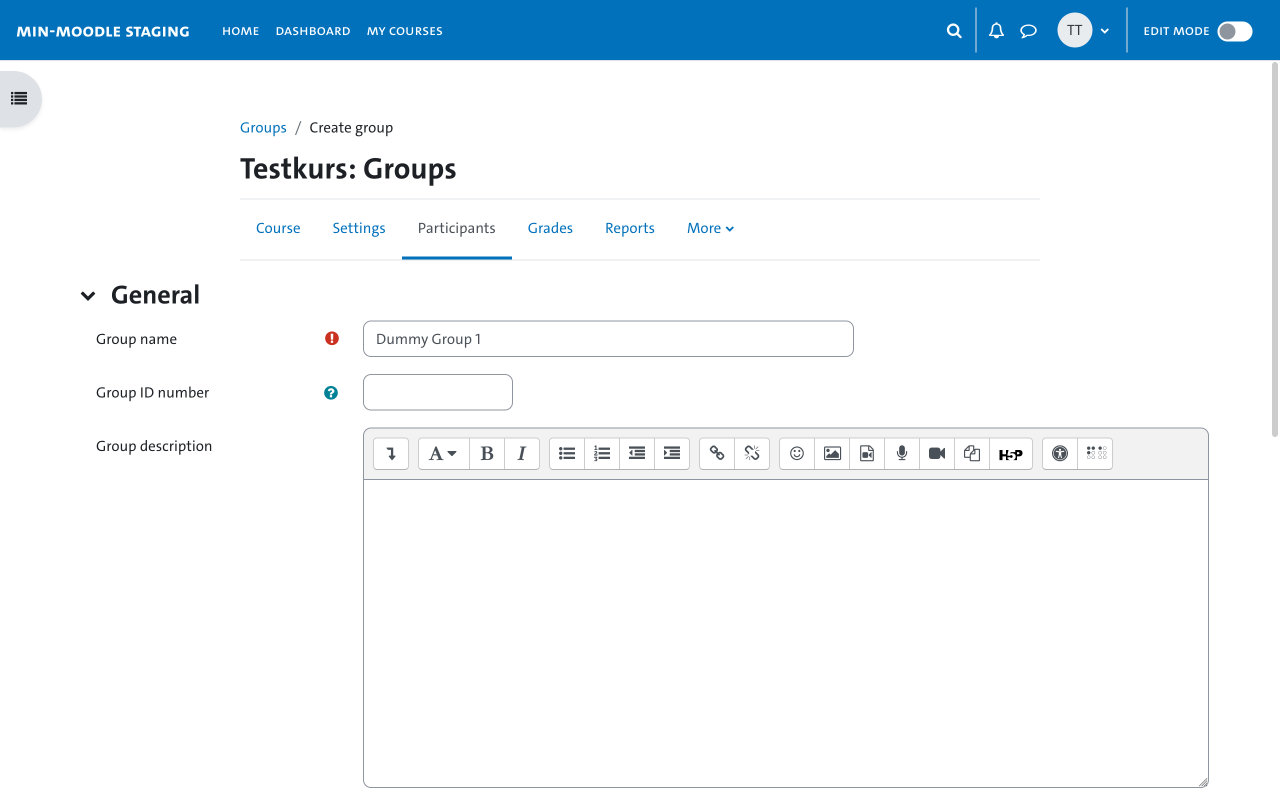Screen dimensions: 1280x800
Task: Show more editor buttons toggle
Action: (x=391, y=454)
